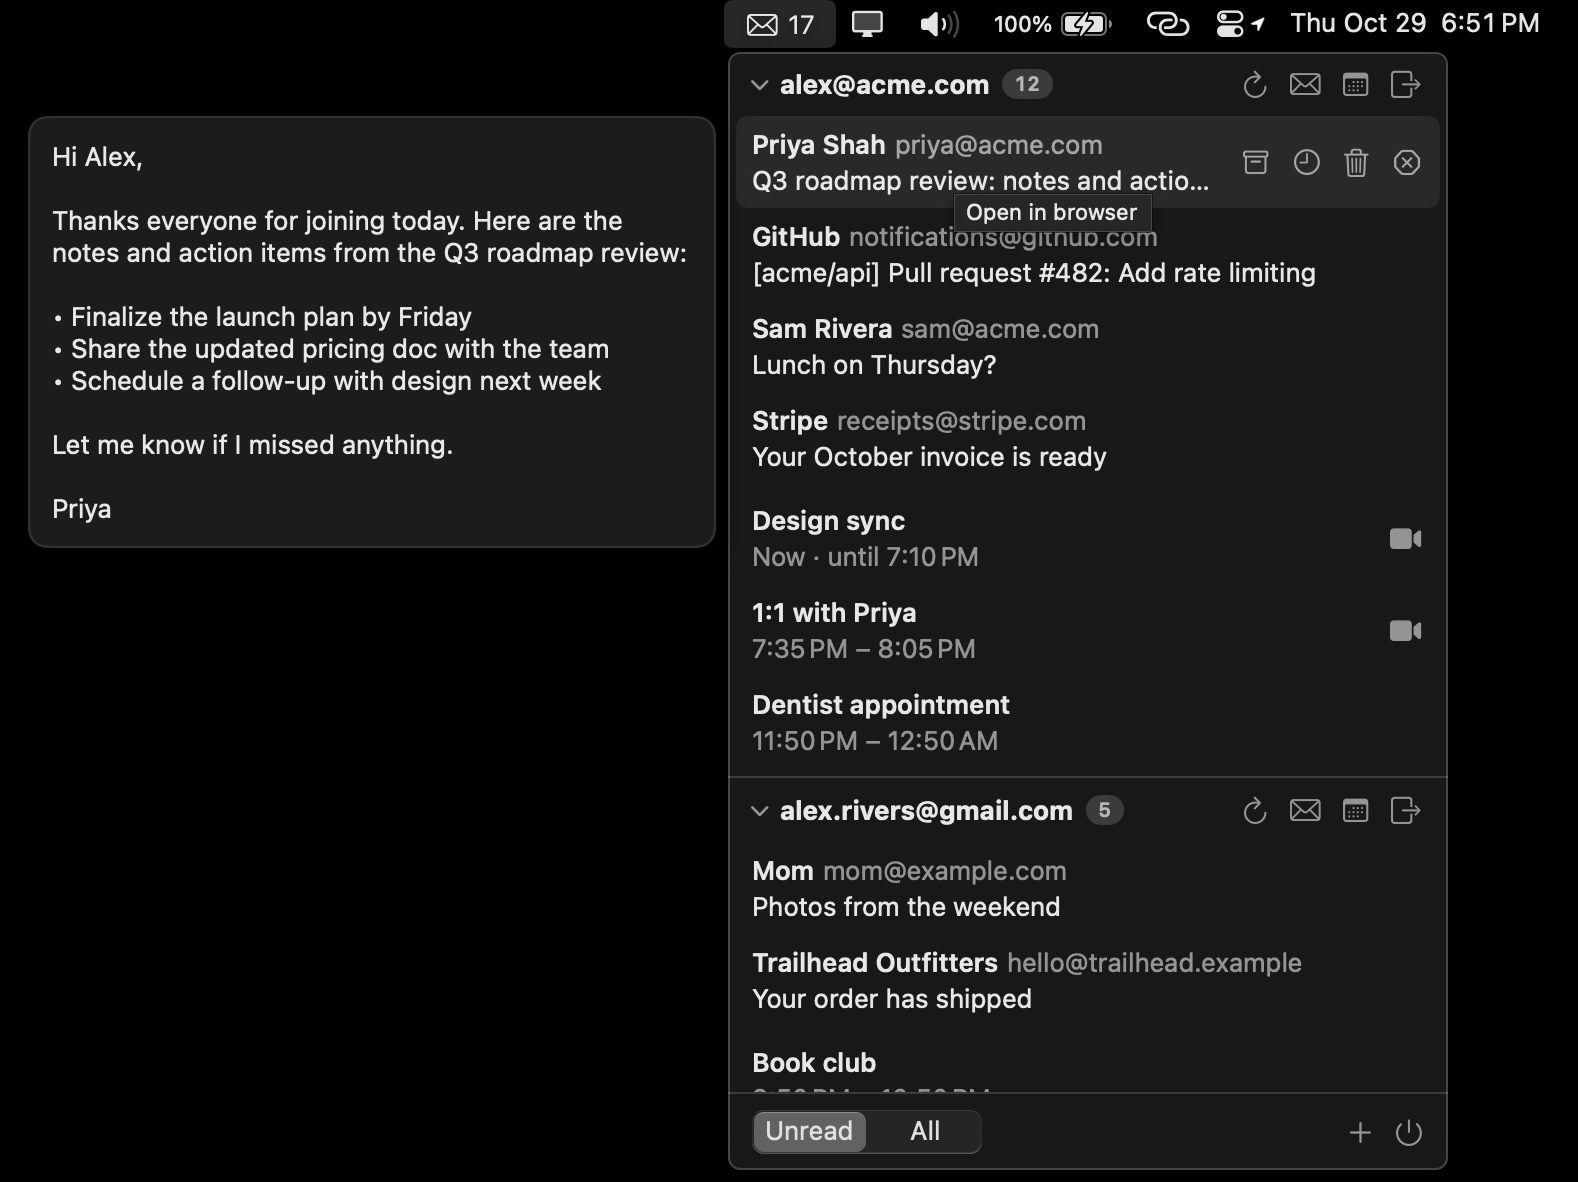Open the GitHub pull request #482 email
The image size is (1578, 1182).
1088,255
